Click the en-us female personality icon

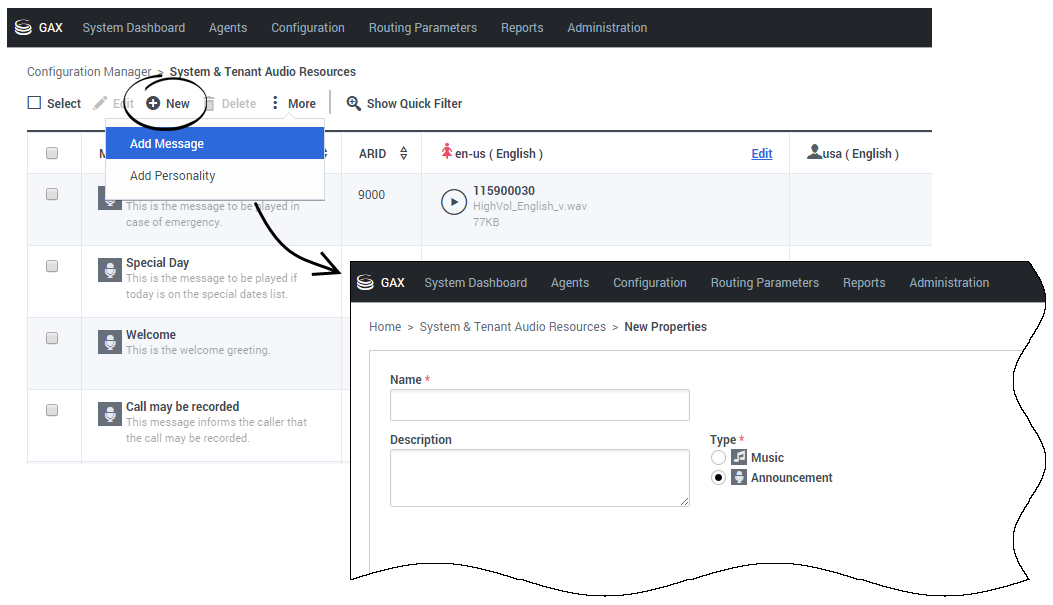pos(447,153)
